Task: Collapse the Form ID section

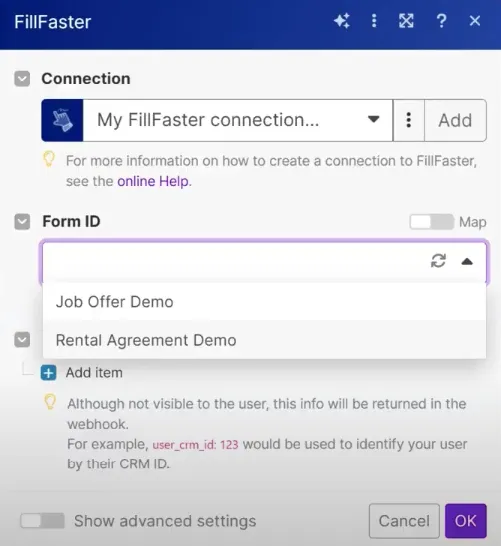Action: [22, 222]
